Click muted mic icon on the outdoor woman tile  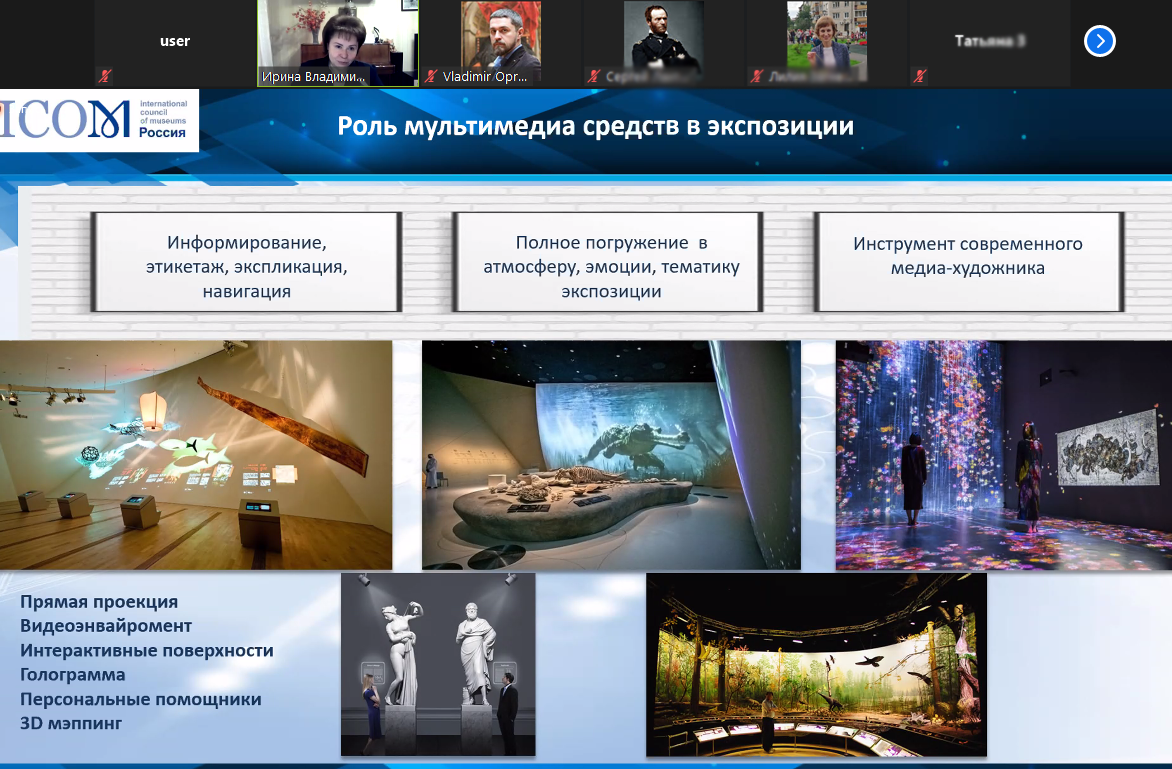pos(757,76)
